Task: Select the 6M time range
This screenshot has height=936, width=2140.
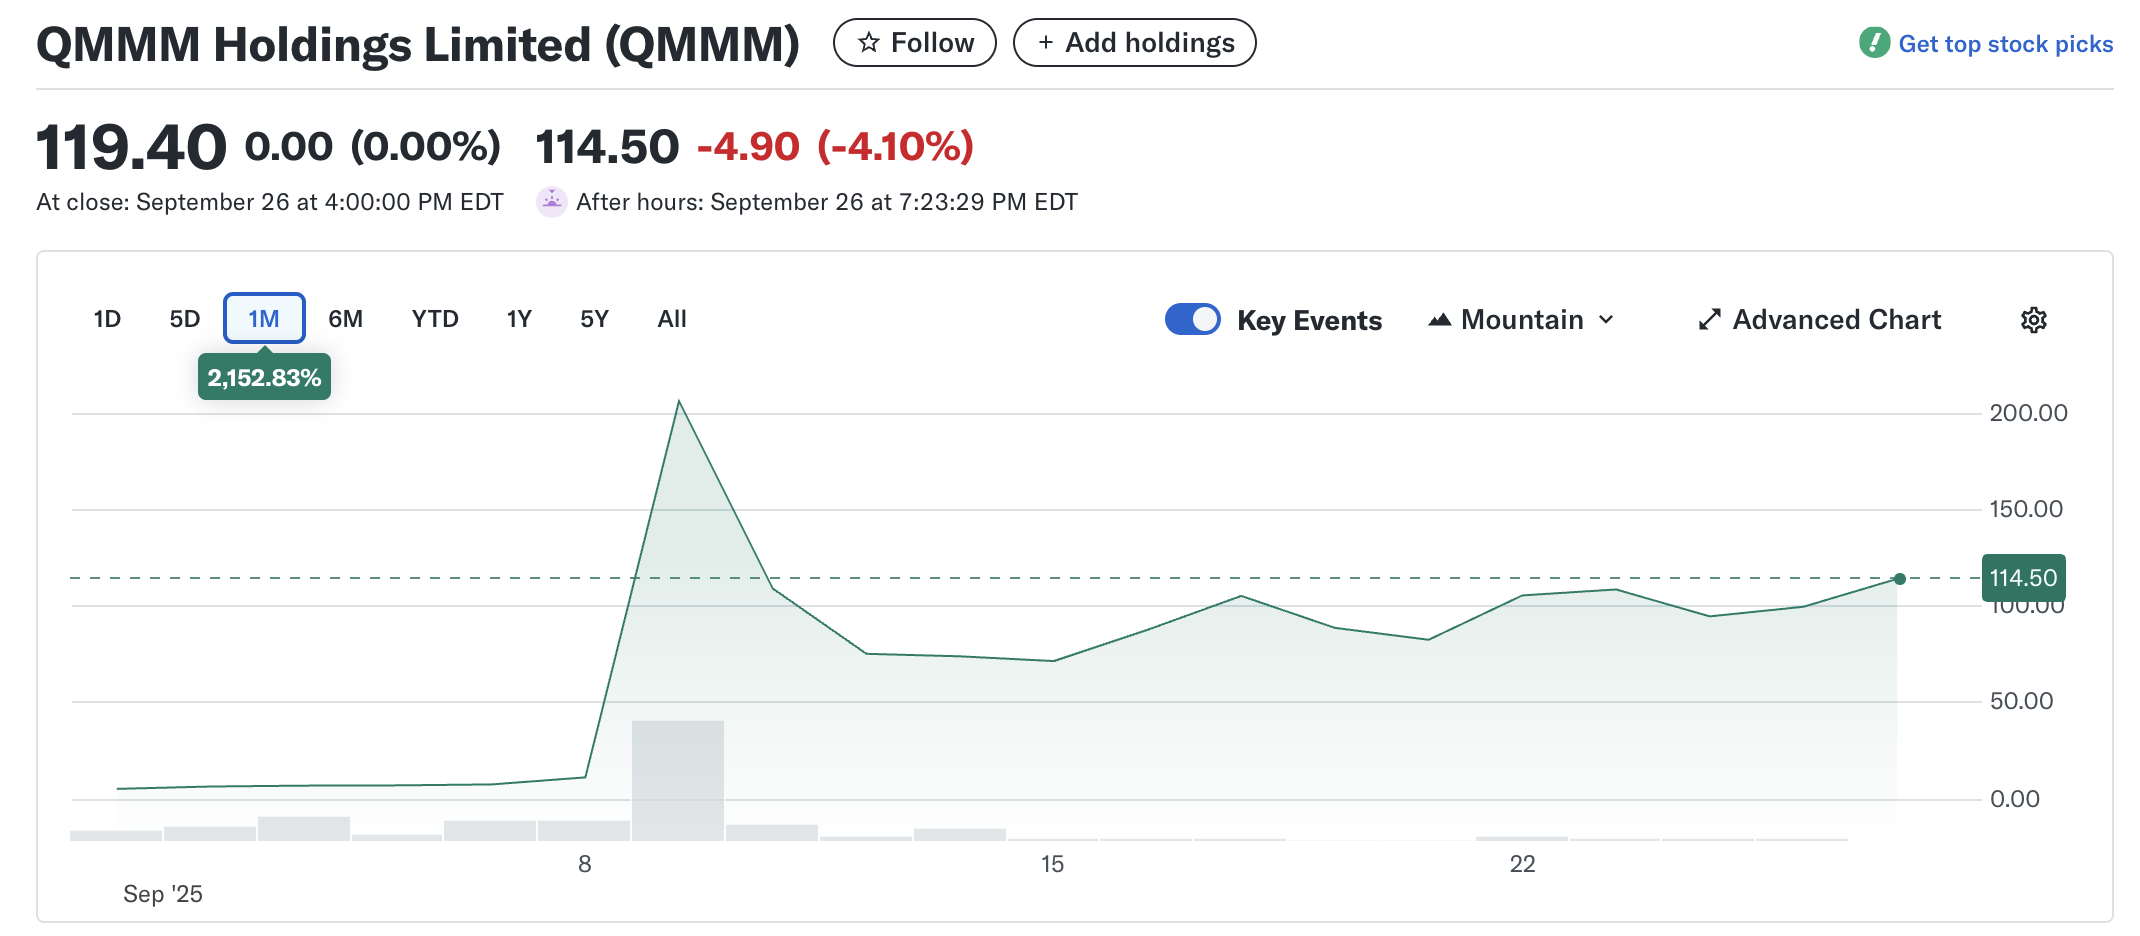Action: pyautogui.click(x=345, y=319)
